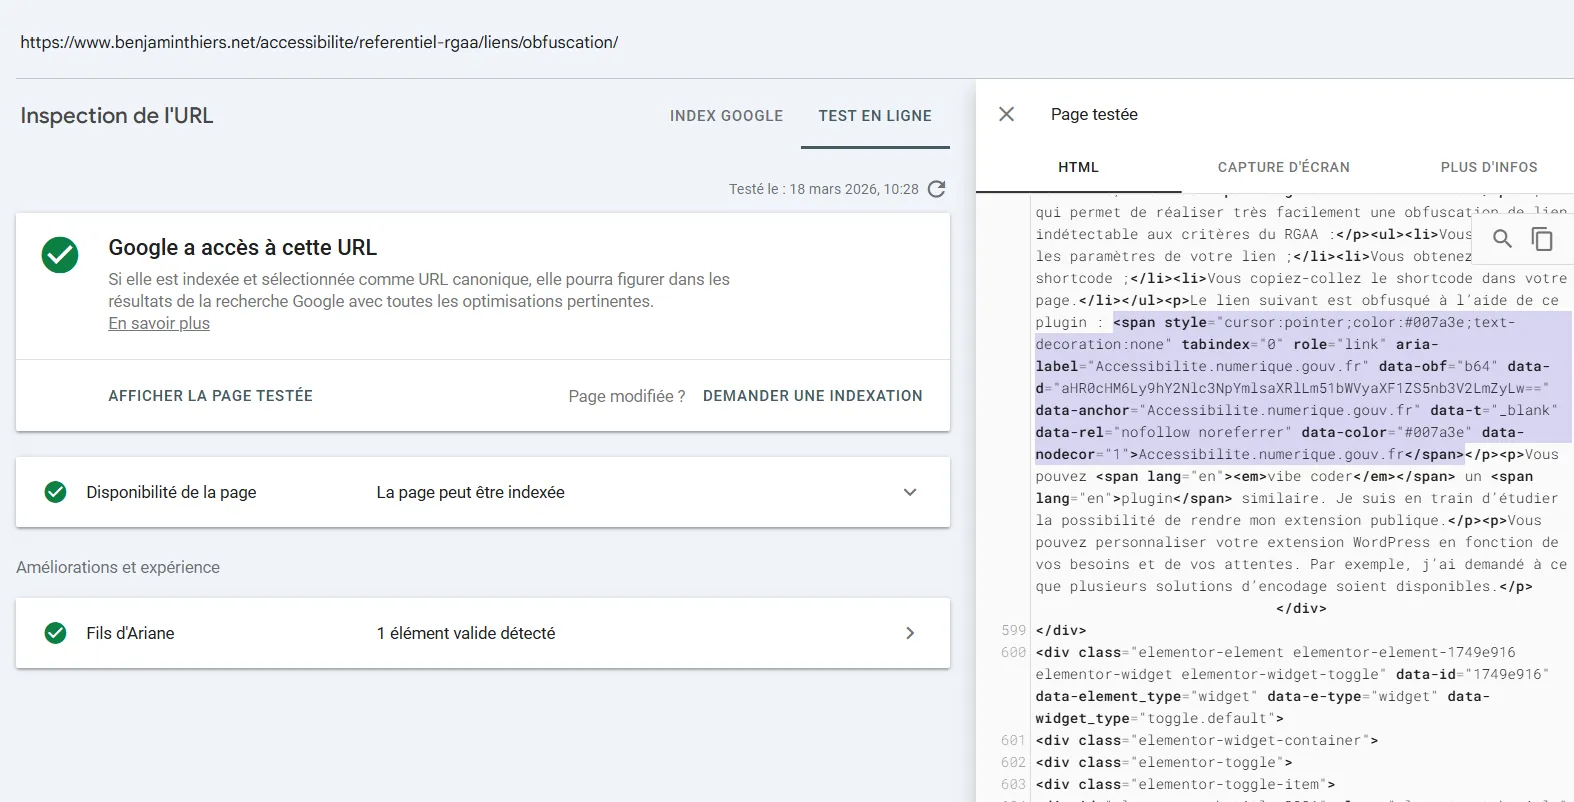Select the TEST EN LIGNE tab
Image resolution: width=1574 pixels, height=802 pixels.
875,116
